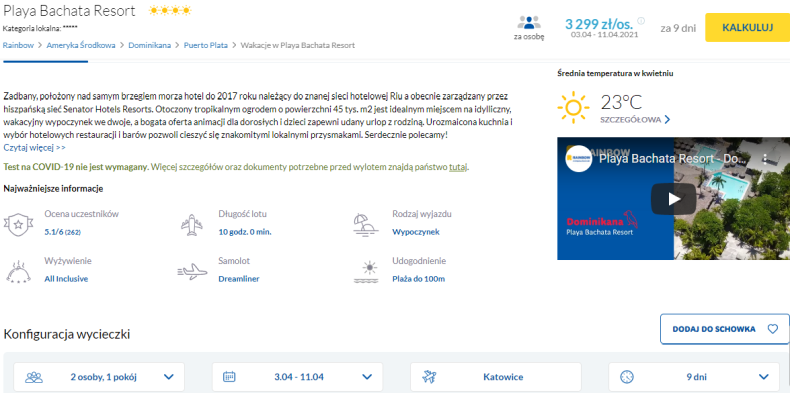Click the price info circle icon

point(641,21)
